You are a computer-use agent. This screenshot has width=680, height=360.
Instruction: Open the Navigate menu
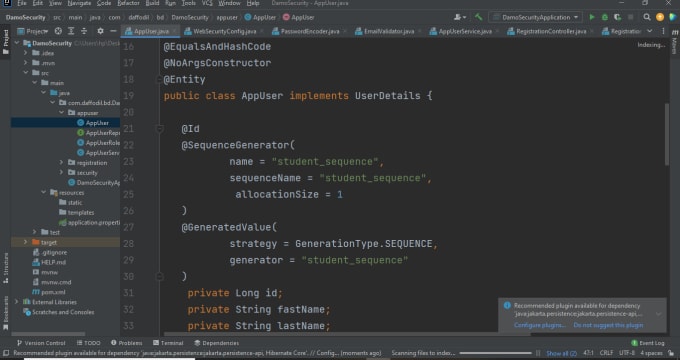pos(79,3)
